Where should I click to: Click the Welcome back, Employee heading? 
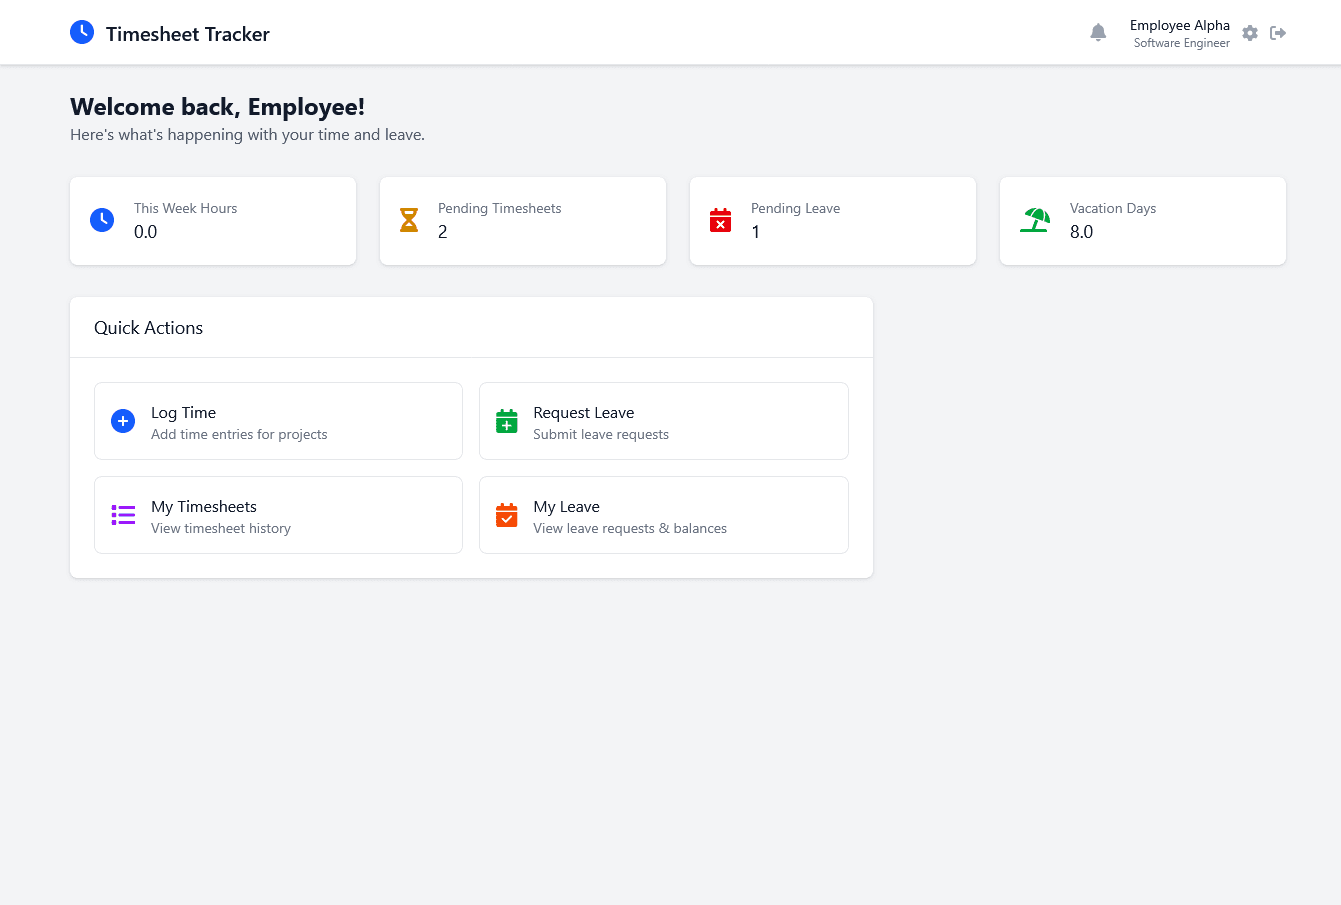(x=217, y=106)
